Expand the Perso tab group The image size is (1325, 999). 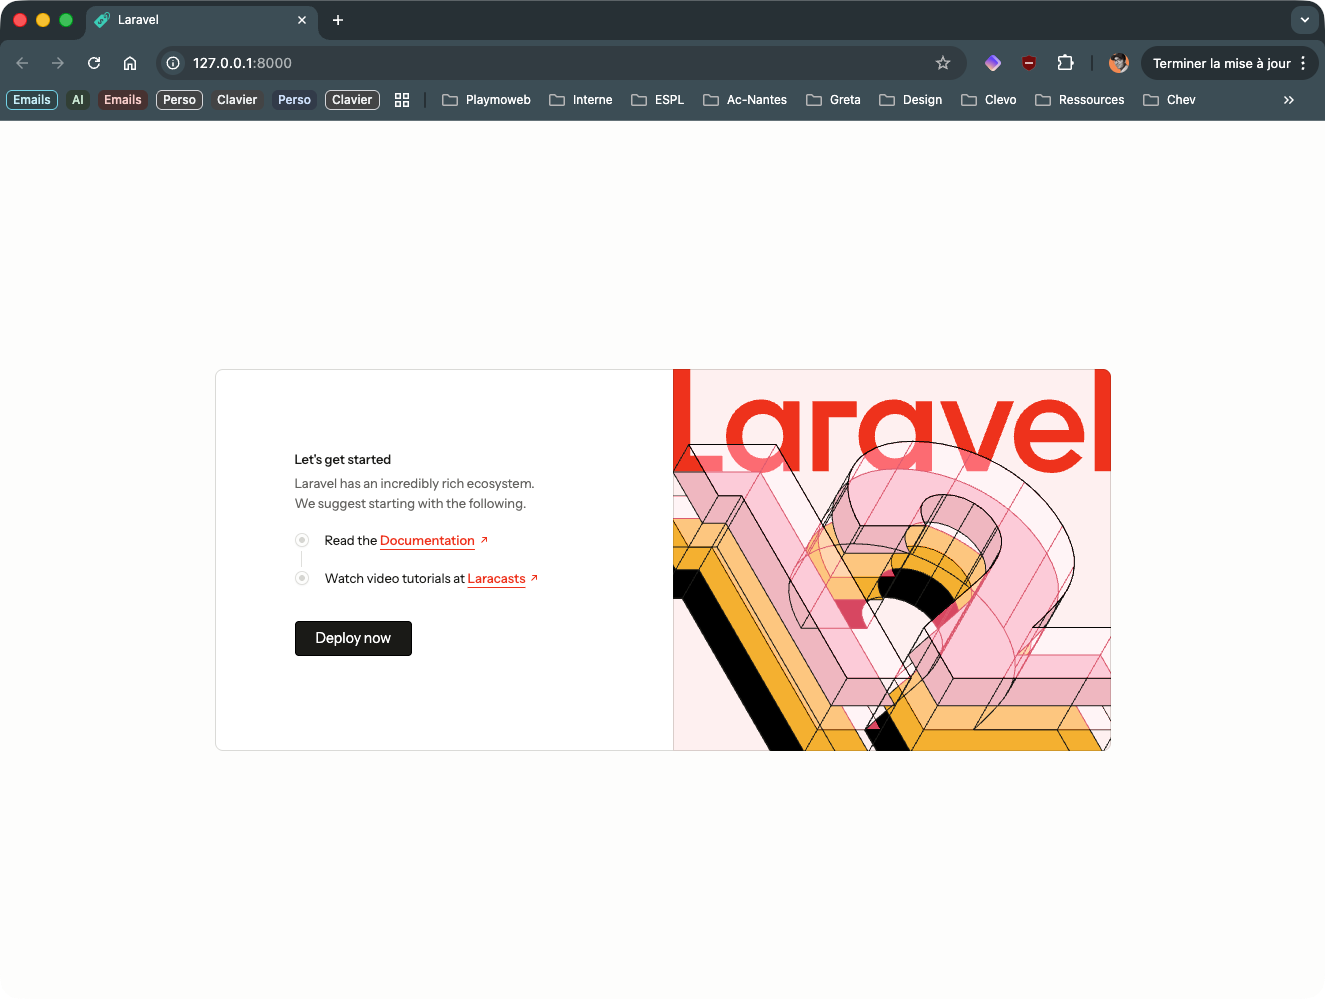click(x=179, y=99)
